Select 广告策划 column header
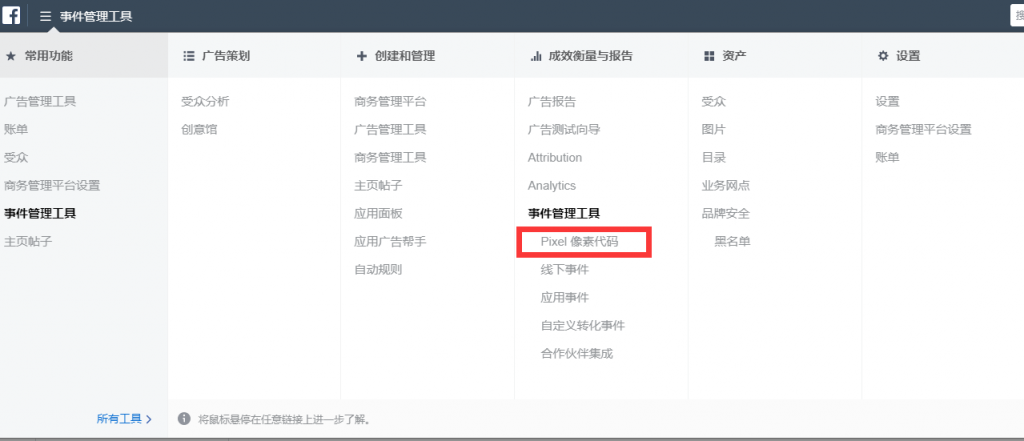This screenshot has height=441, width=1024. point(226,56)
